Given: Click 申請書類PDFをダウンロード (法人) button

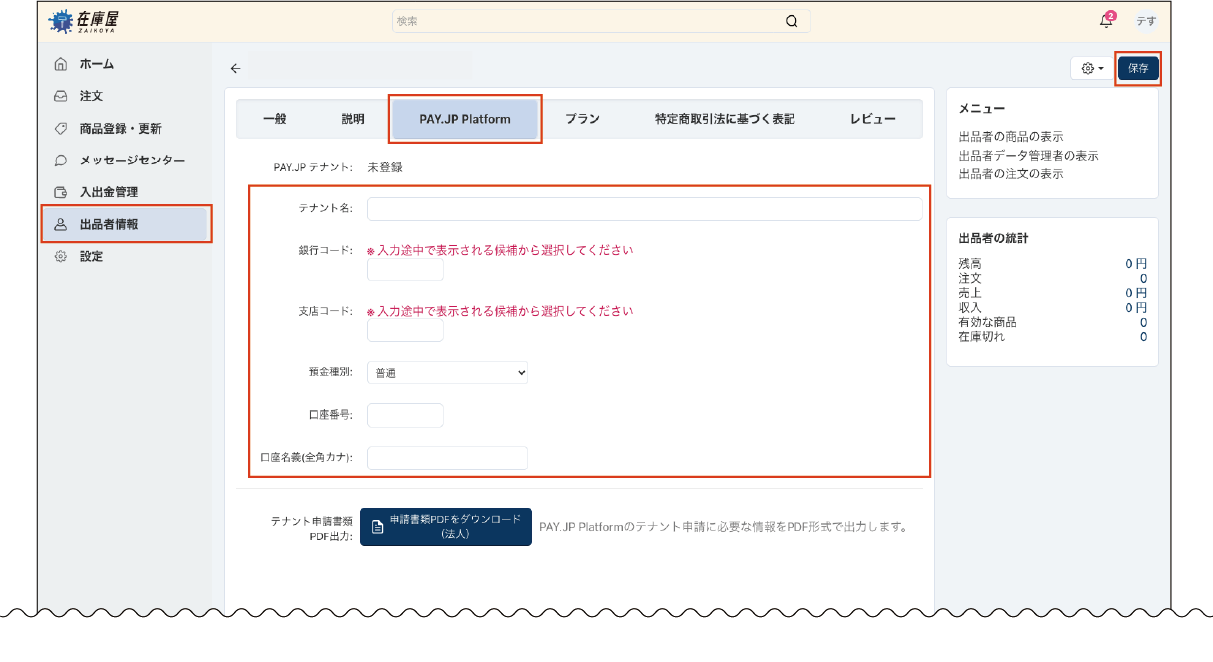Looking at the screenshot, I should point(445,527).
